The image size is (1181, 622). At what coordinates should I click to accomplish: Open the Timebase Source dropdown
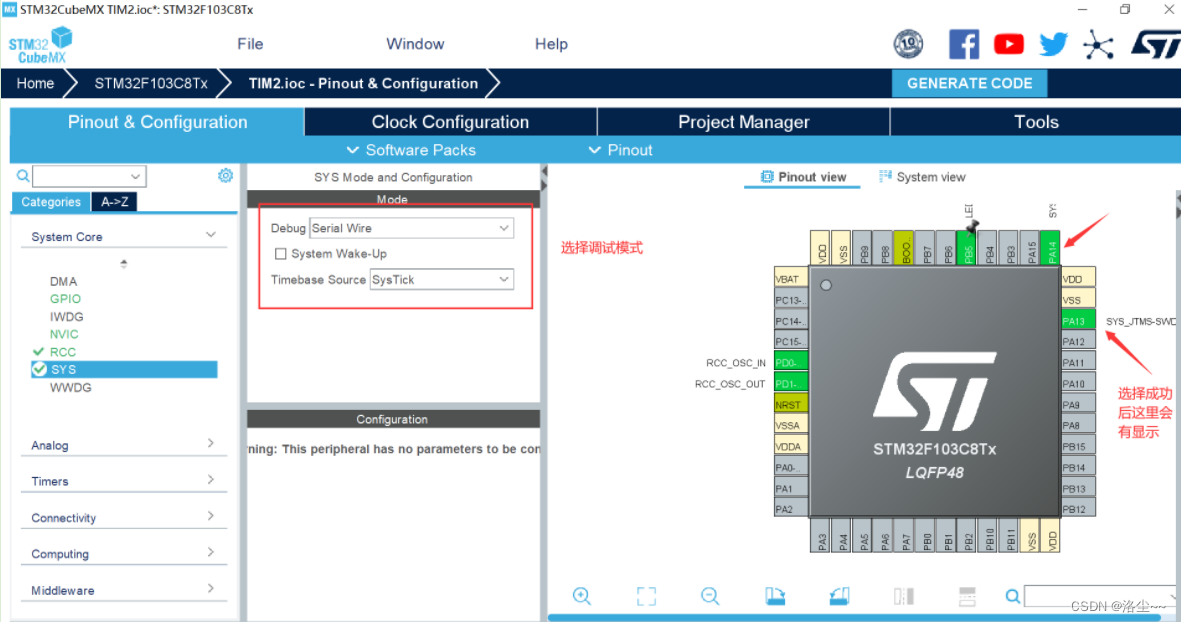(x=441, y=279)
